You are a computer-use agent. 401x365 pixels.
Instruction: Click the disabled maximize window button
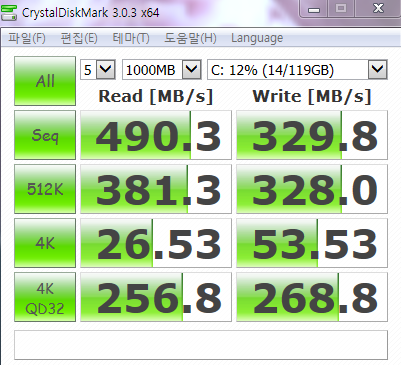(x=341, y=9)
